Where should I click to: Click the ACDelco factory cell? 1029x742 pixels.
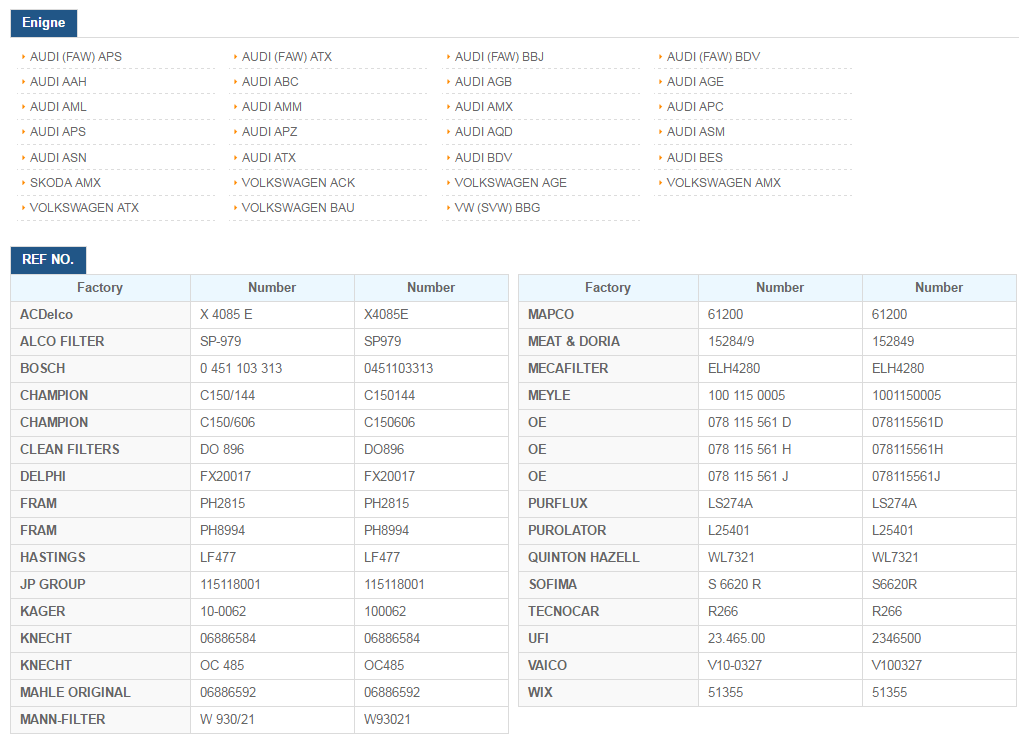[x=100, y=314]
